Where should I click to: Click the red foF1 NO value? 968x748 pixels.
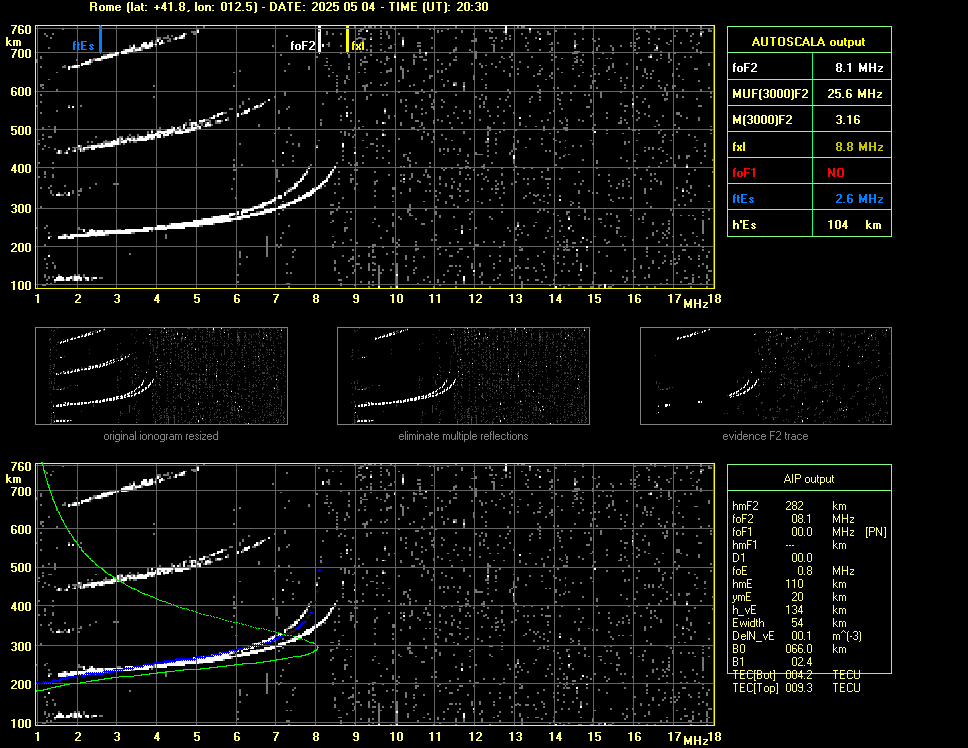pos(836,173)
